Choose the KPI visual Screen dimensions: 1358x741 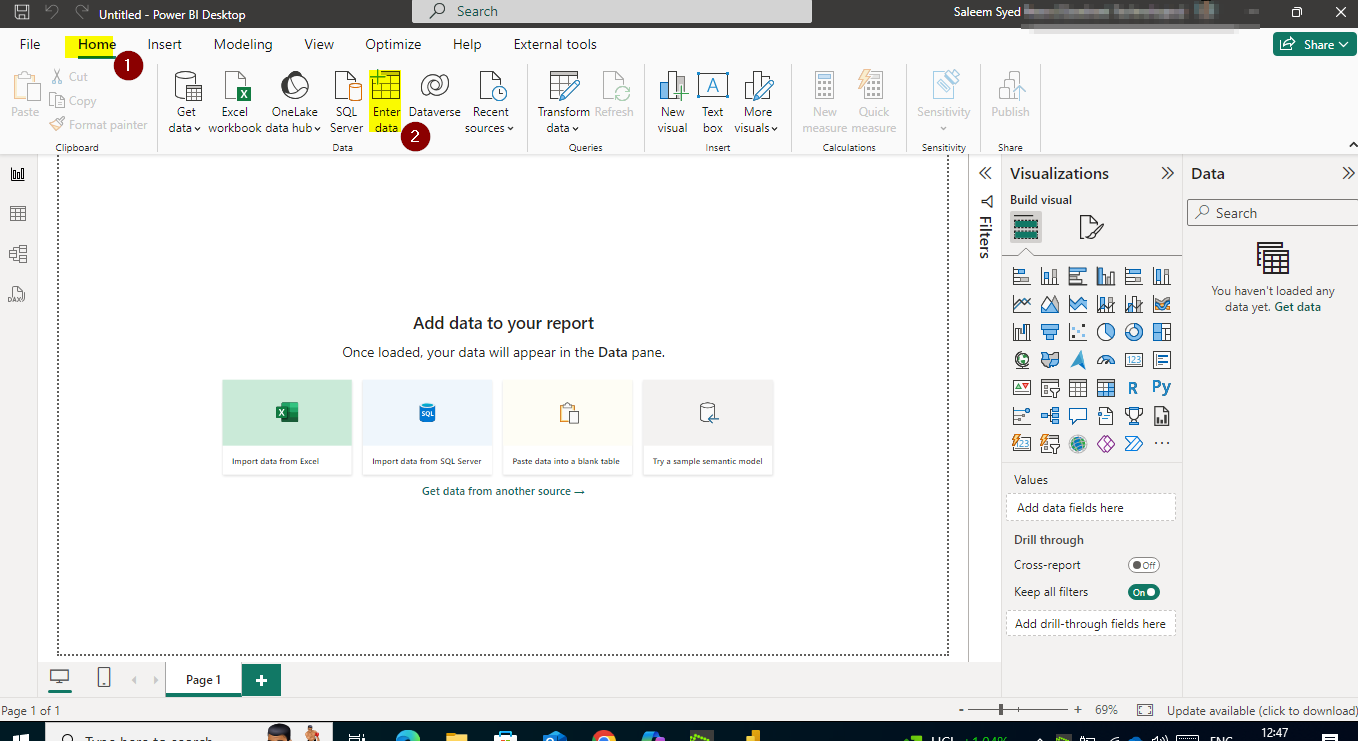click(1021, 388)
